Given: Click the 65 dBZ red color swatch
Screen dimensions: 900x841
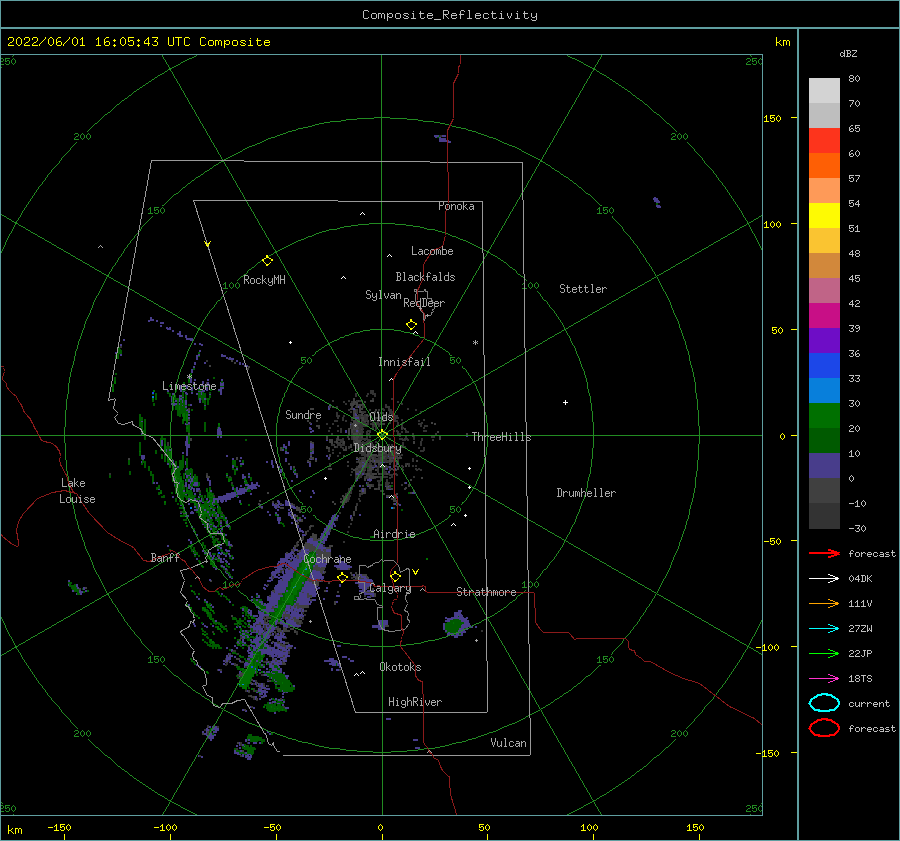Looking at the screenshot, I should coord(824,140).
